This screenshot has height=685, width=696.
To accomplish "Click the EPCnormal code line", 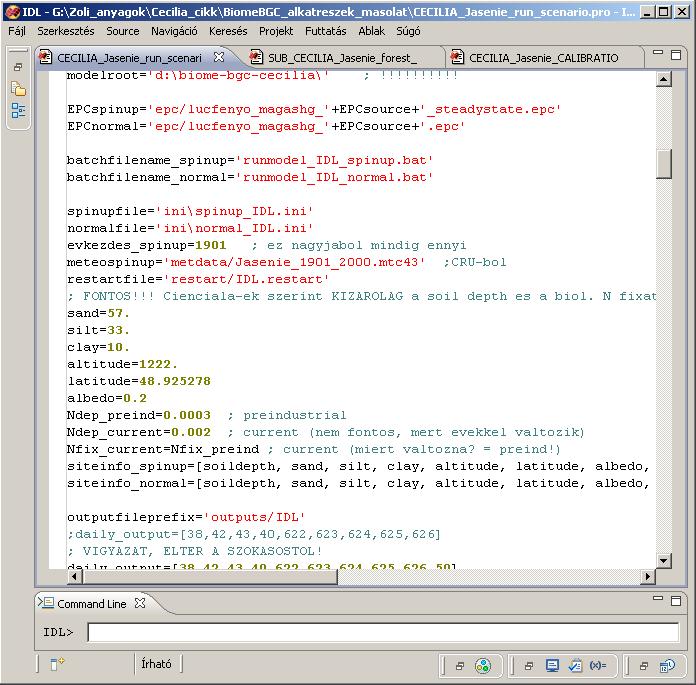I will (266, 127).
